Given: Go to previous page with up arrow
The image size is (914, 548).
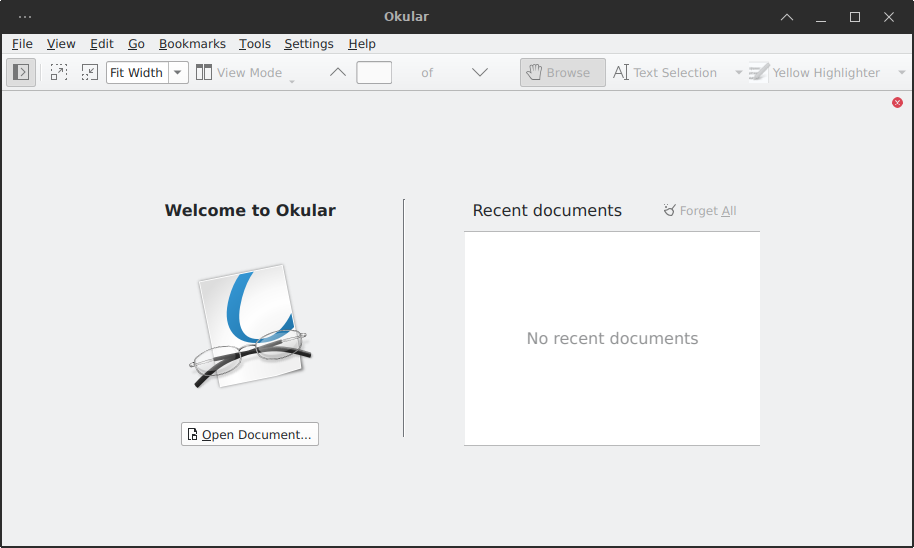Looking at the screenshot, I should (x=338, y=72).
